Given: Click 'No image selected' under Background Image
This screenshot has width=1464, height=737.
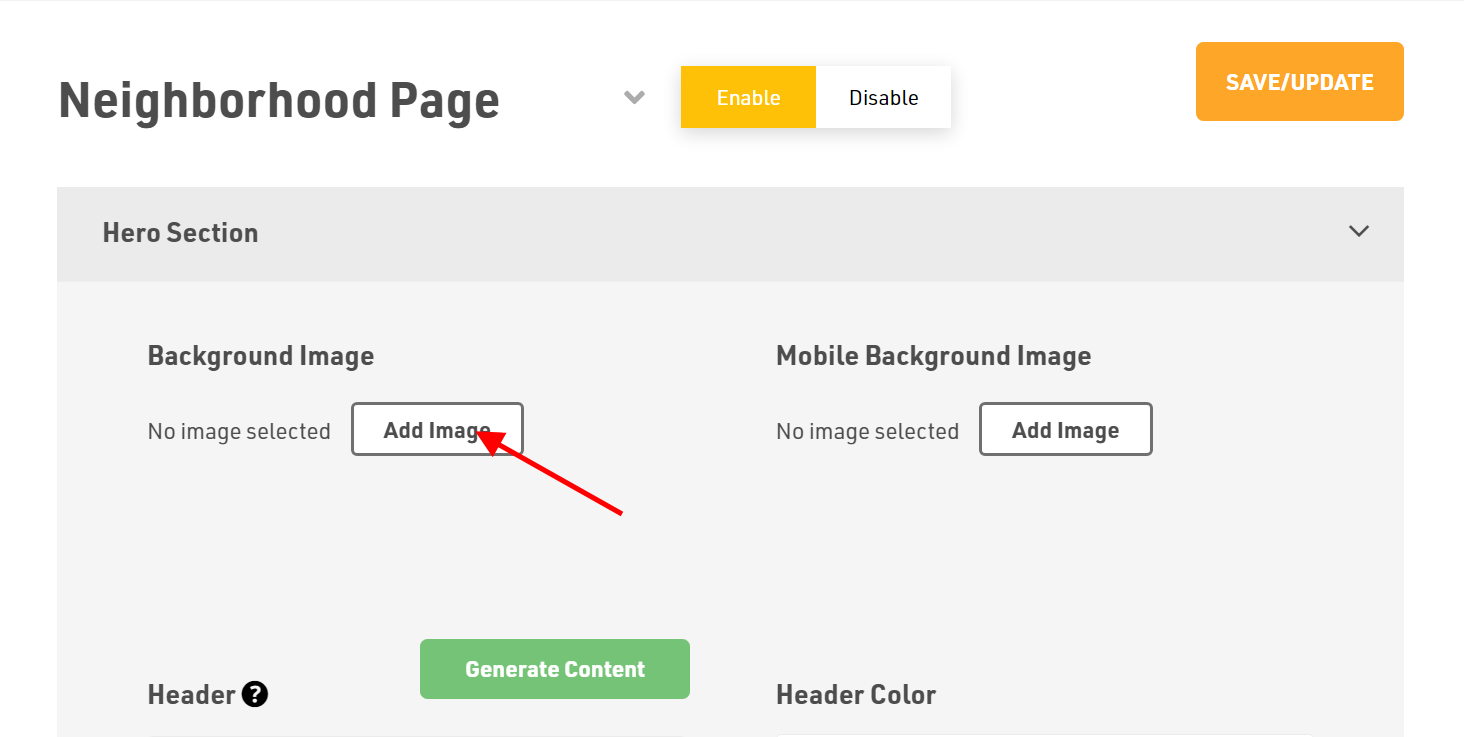Looking at the screenshot, I should tap(239, 431).
